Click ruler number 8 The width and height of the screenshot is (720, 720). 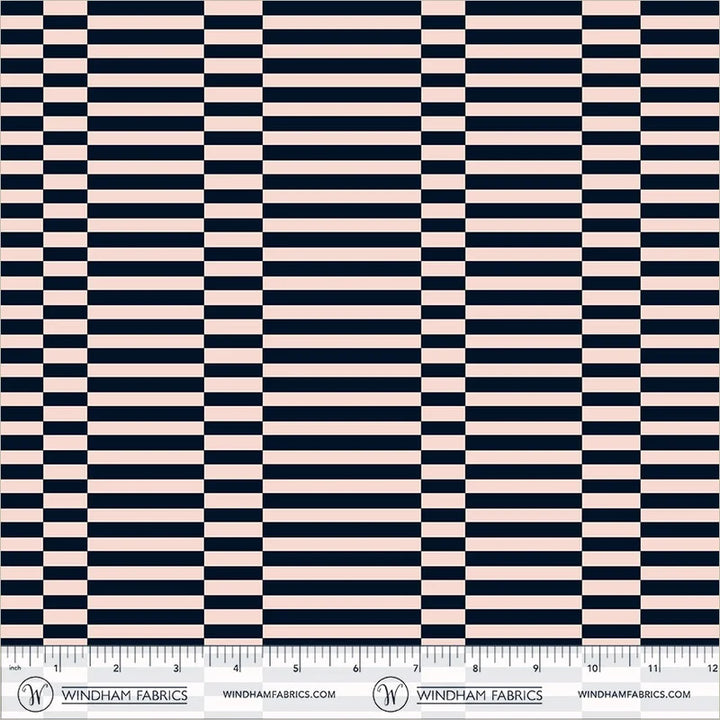coord(475,668)
